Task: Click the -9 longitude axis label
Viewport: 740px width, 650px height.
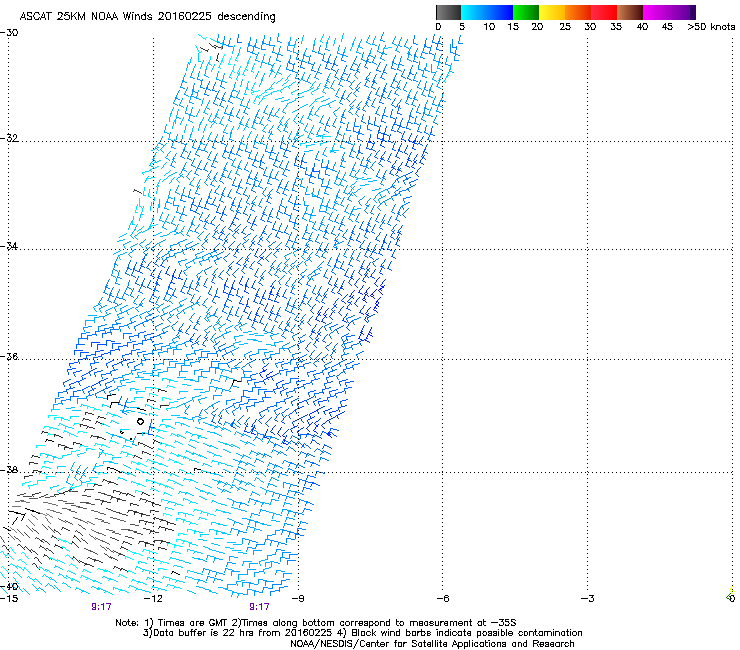Action: pos(298,599)
